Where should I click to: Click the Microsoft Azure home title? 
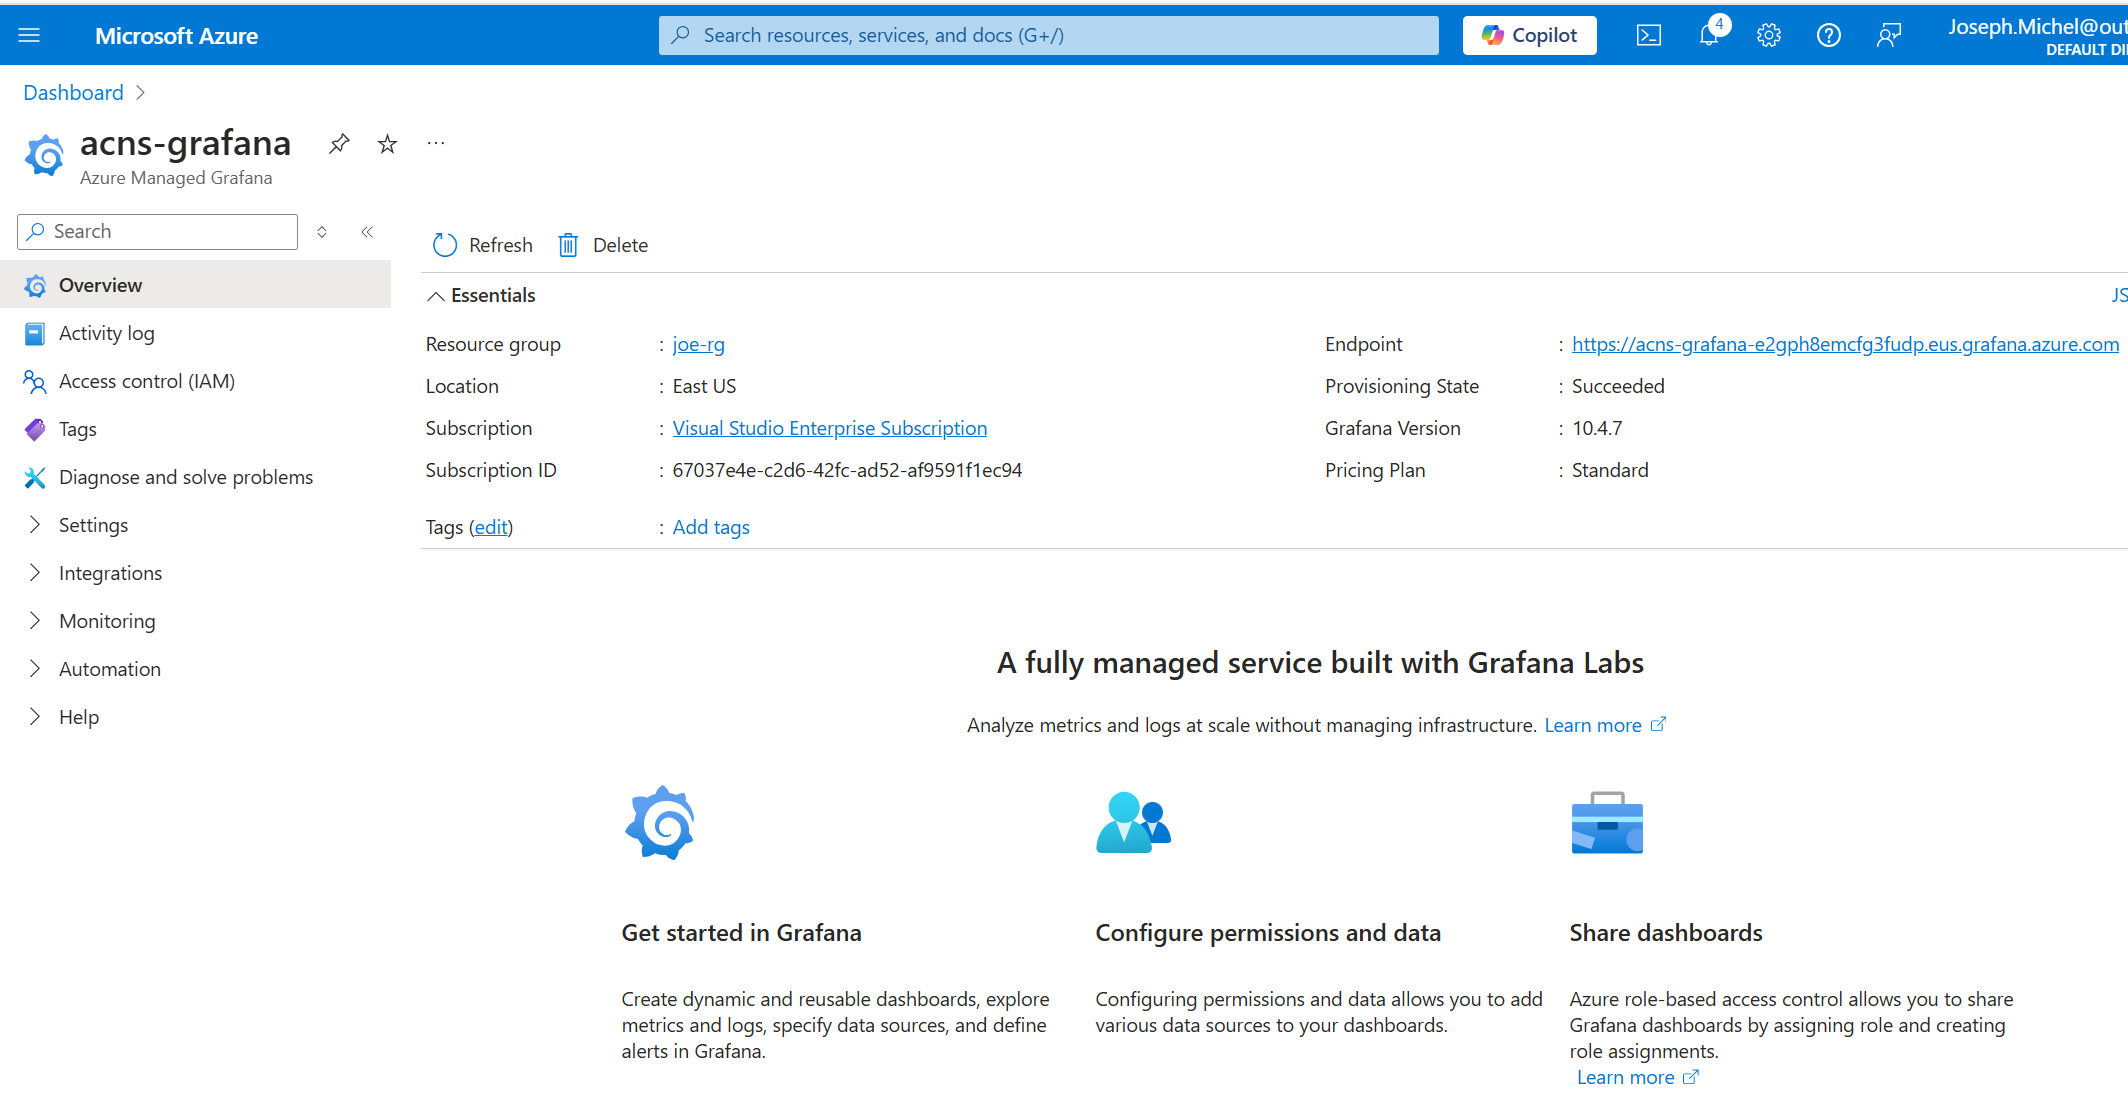coord(177,36)
